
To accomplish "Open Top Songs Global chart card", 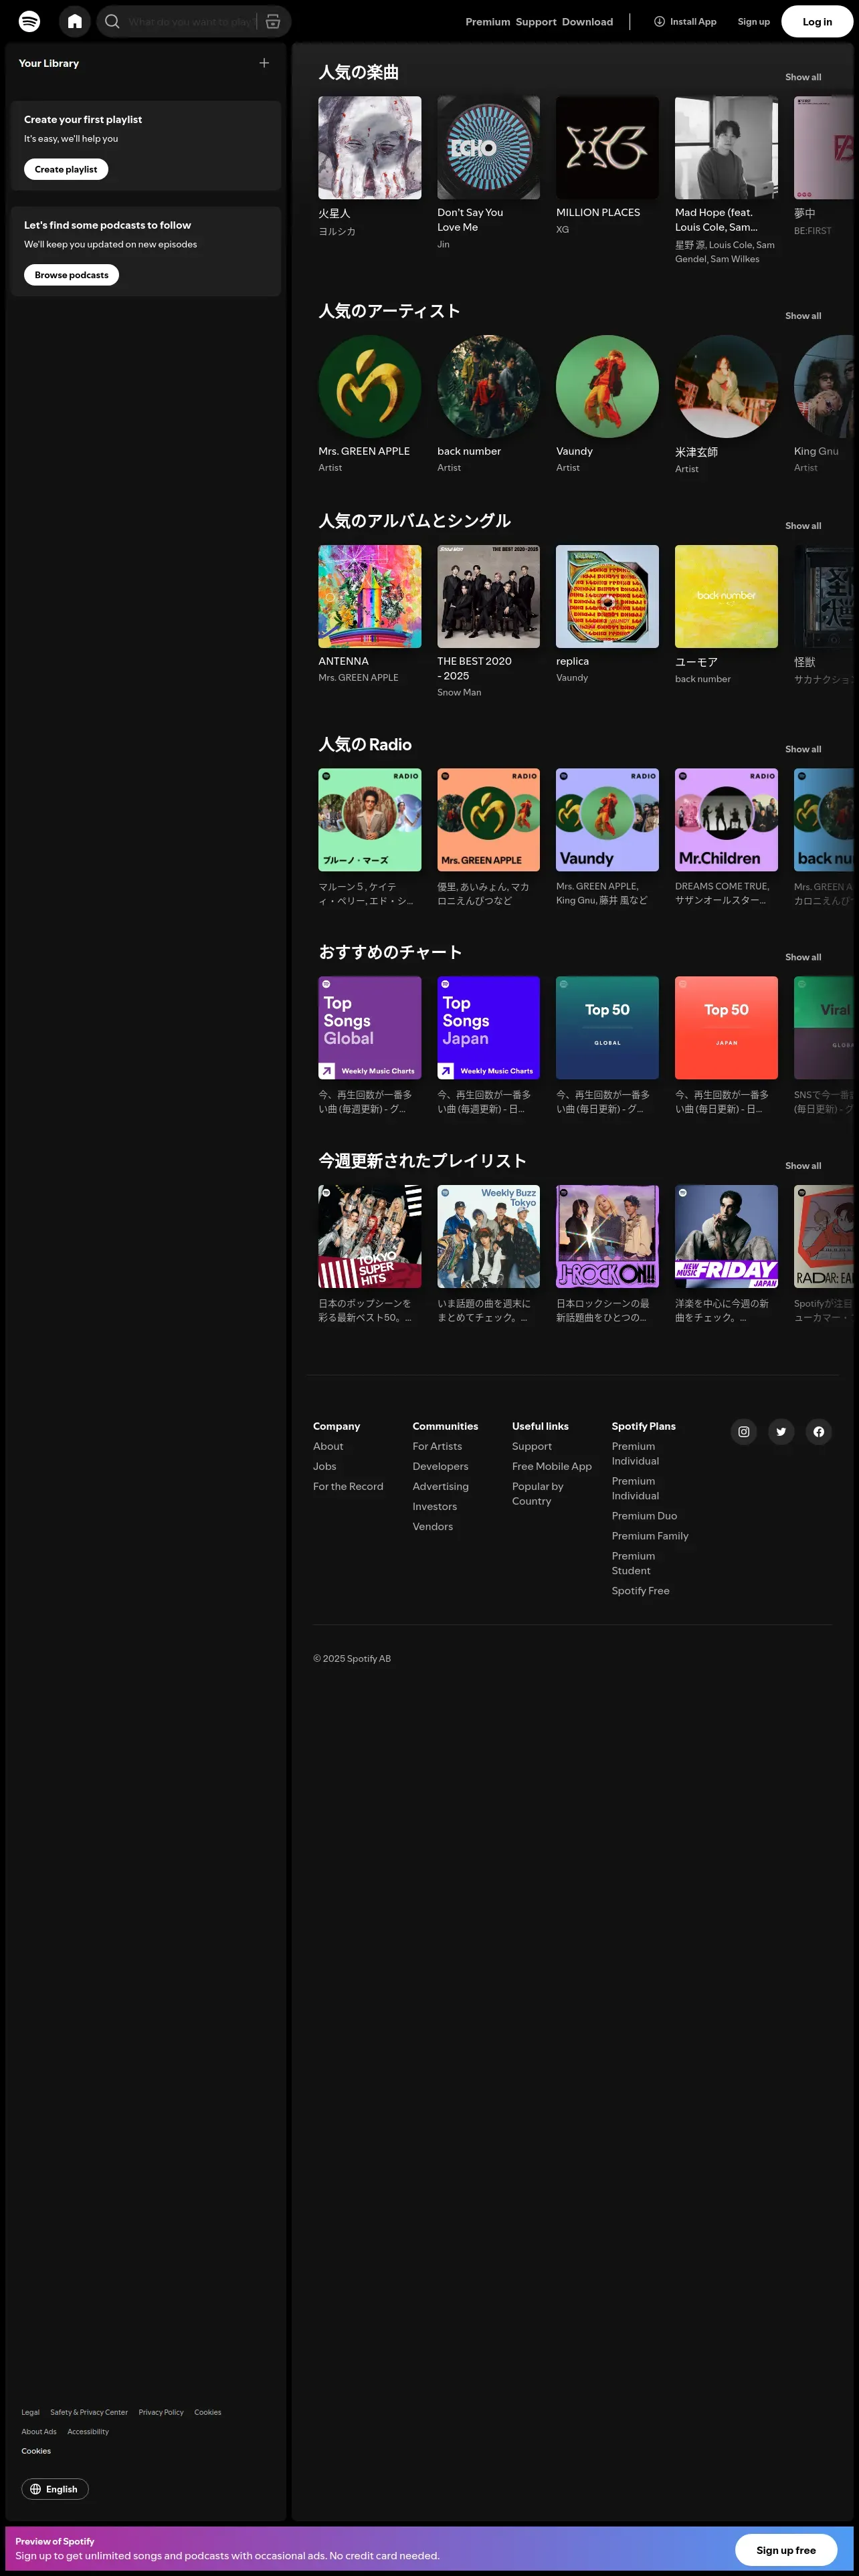I will point(370,1028).
